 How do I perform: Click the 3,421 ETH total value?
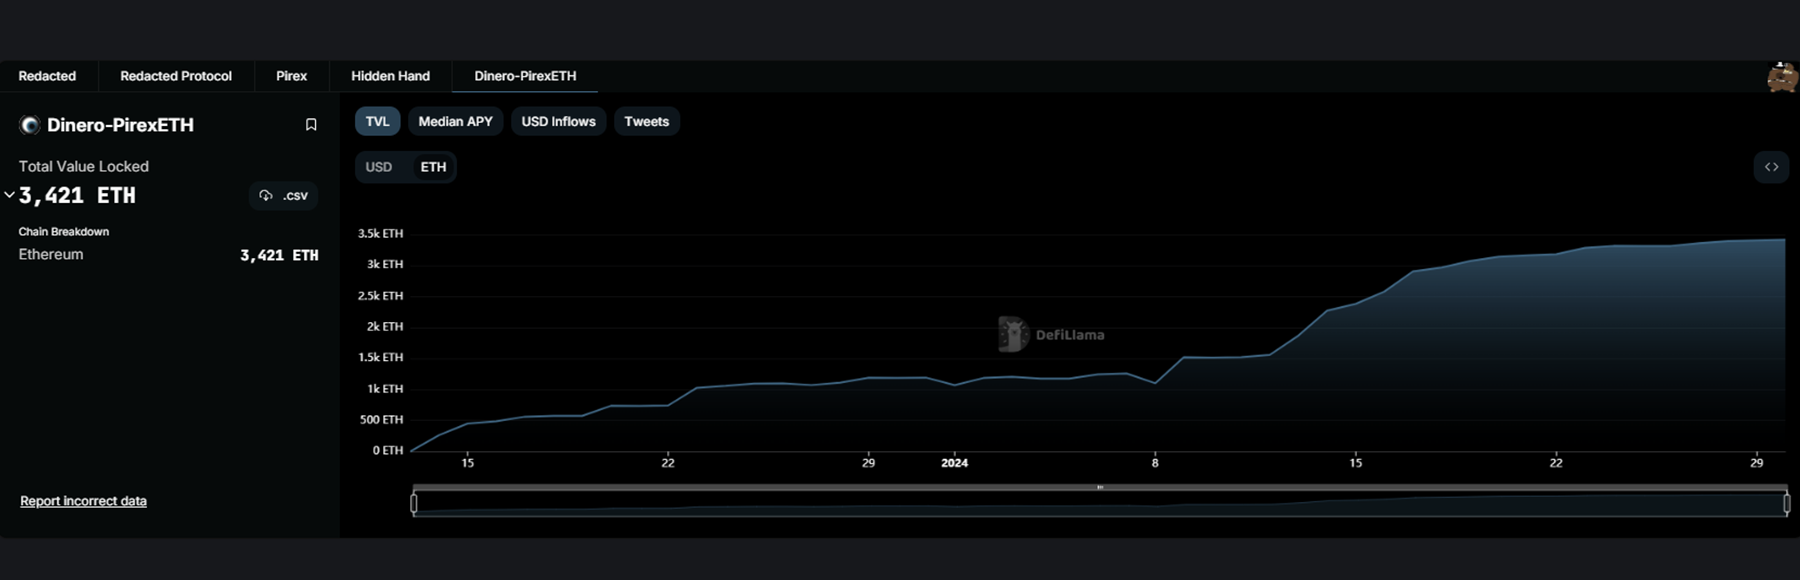pyautogui.click(x=77, y=195)
